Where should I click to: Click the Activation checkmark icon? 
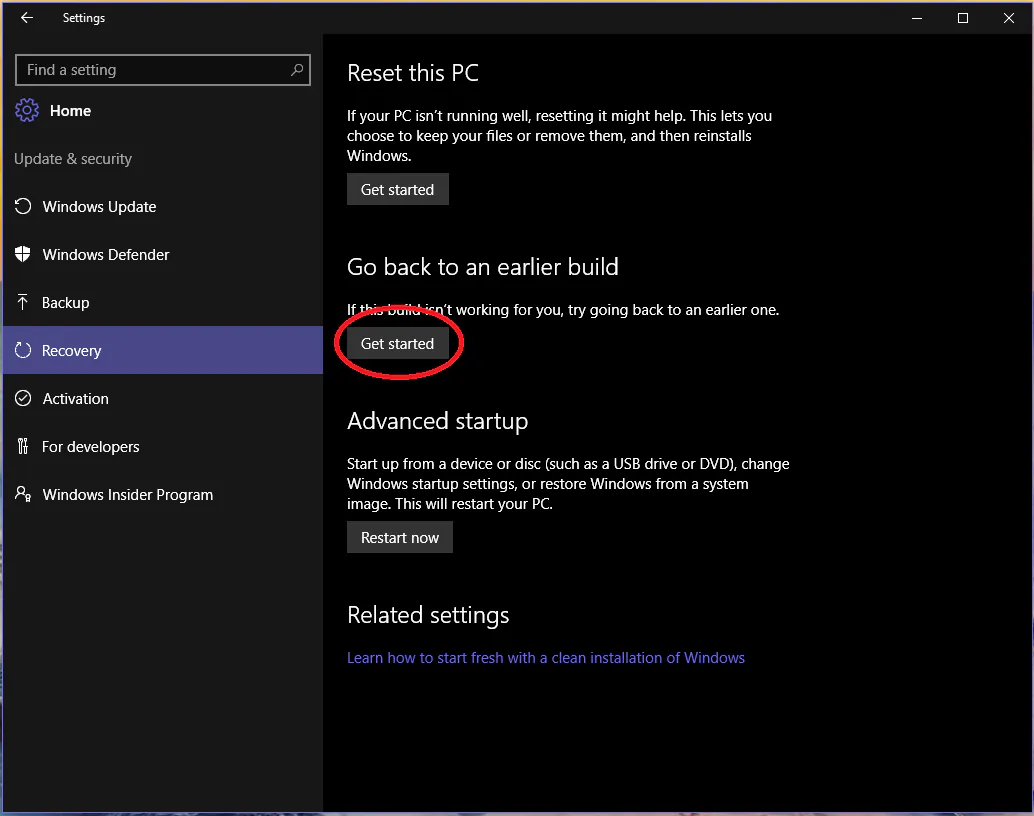point(23,398)
